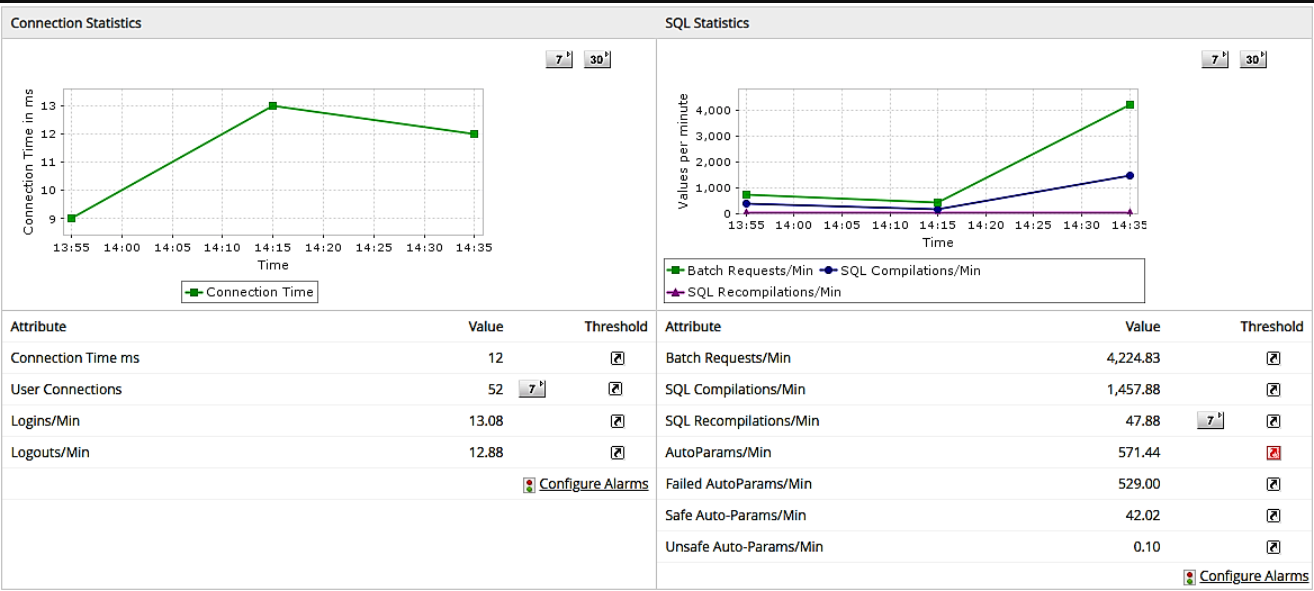Edit threshold for Logouts/Min
The height and width of the screenshot is (591, 1314).
click(x=617, y=453)
